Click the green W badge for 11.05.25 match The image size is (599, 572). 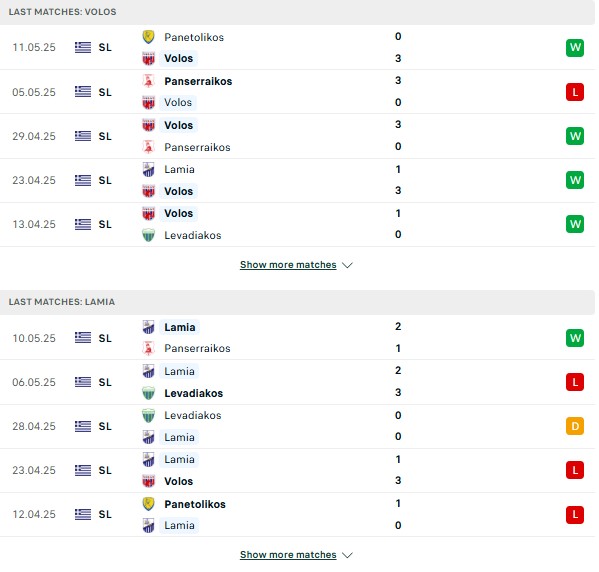click(575, 48)
